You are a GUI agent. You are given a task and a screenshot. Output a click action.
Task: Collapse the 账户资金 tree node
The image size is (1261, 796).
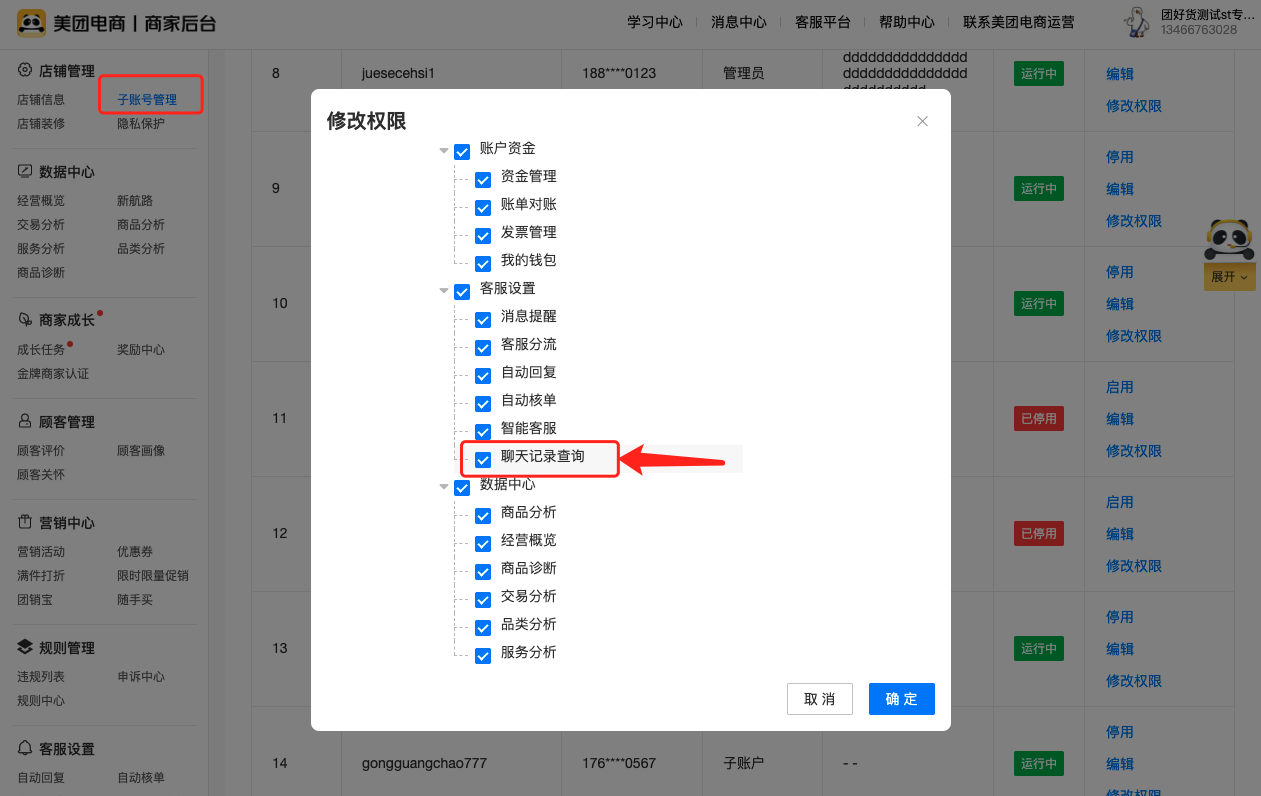click(444, 151)
